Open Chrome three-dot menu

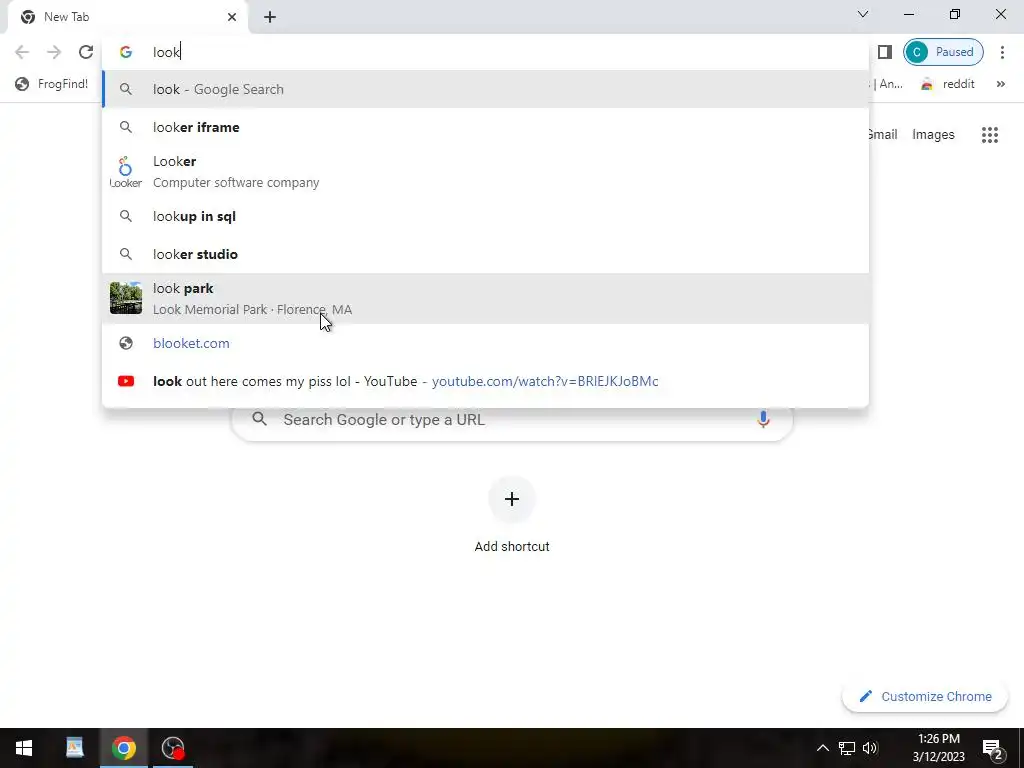(1002, 52)
